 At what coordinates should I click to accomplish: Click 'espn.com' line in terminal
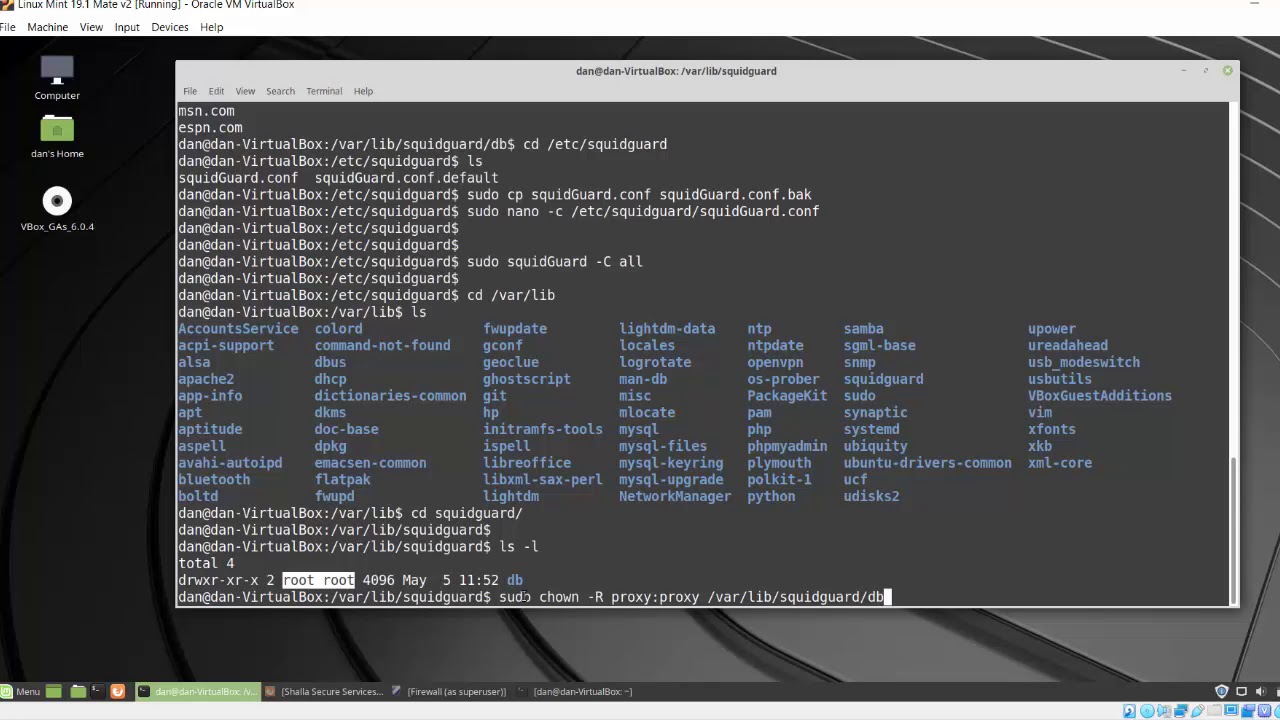(210, 128)
